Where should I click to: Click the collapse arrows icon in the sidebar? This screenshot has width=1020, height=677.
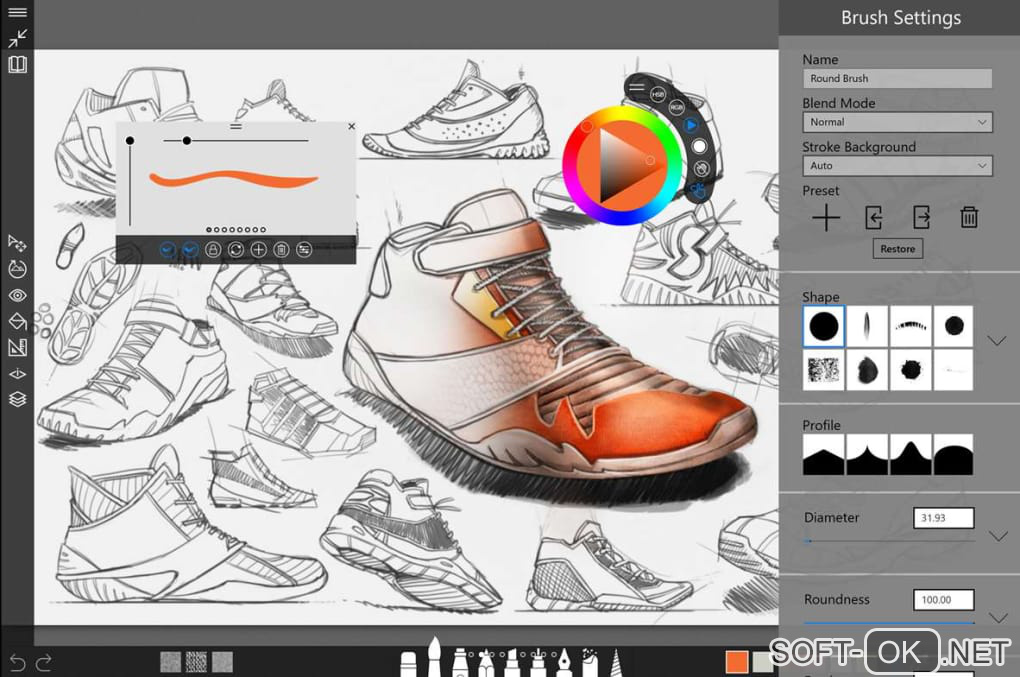[x=18, y=38]
